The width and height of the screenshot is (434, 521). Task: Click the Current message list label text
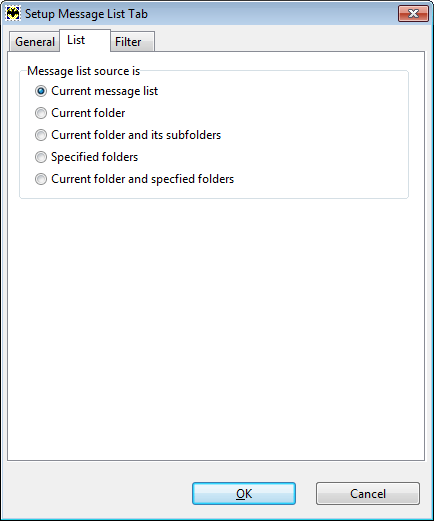click(x=104, y=91)
